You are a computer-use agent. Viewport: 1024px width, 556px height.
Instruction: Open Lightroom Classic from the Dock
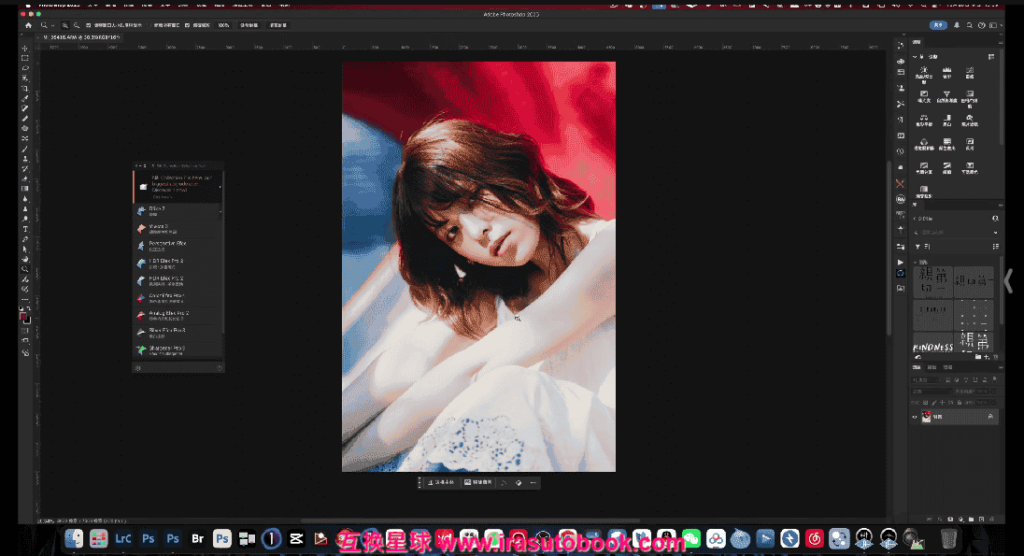[123, 539]
